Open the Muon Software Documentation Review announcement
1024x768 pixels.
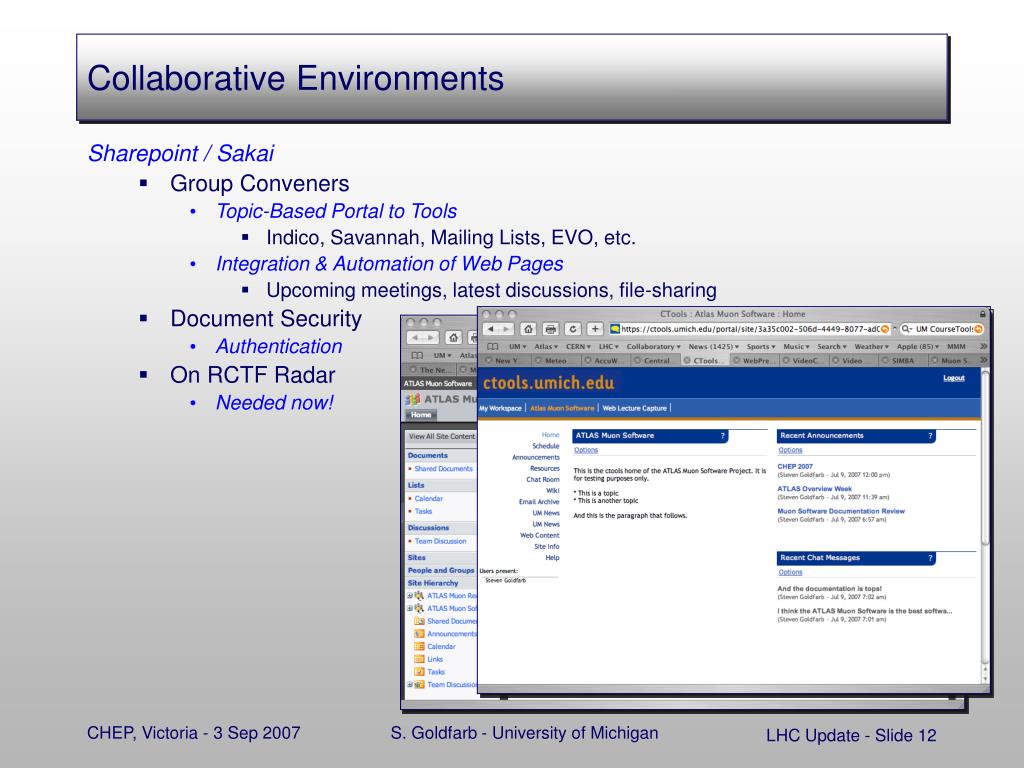click(x=841, y=511)
